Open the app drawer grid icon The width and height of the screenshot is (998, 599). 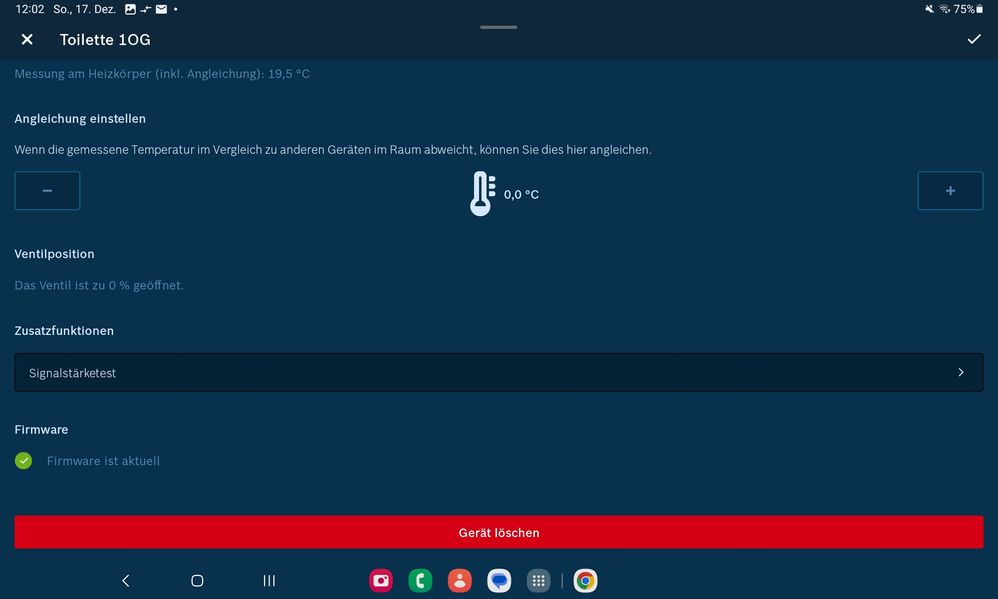(538, 580)
